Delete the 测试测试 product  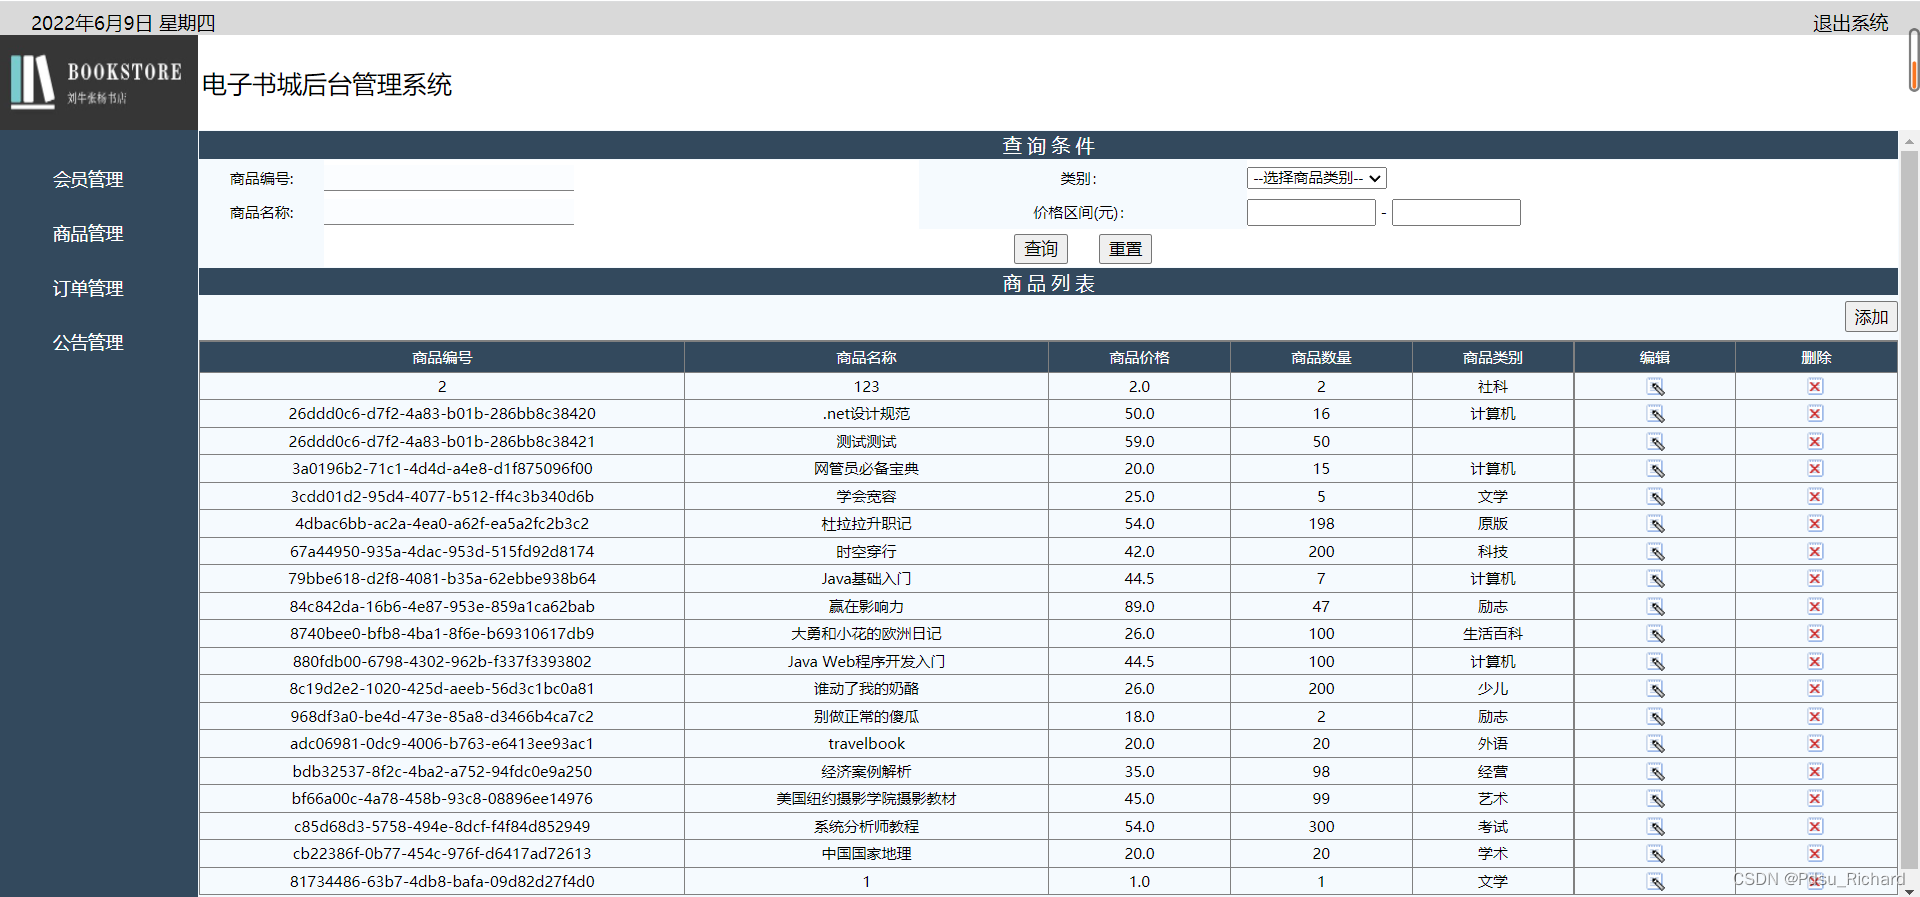pos(1815,442)
